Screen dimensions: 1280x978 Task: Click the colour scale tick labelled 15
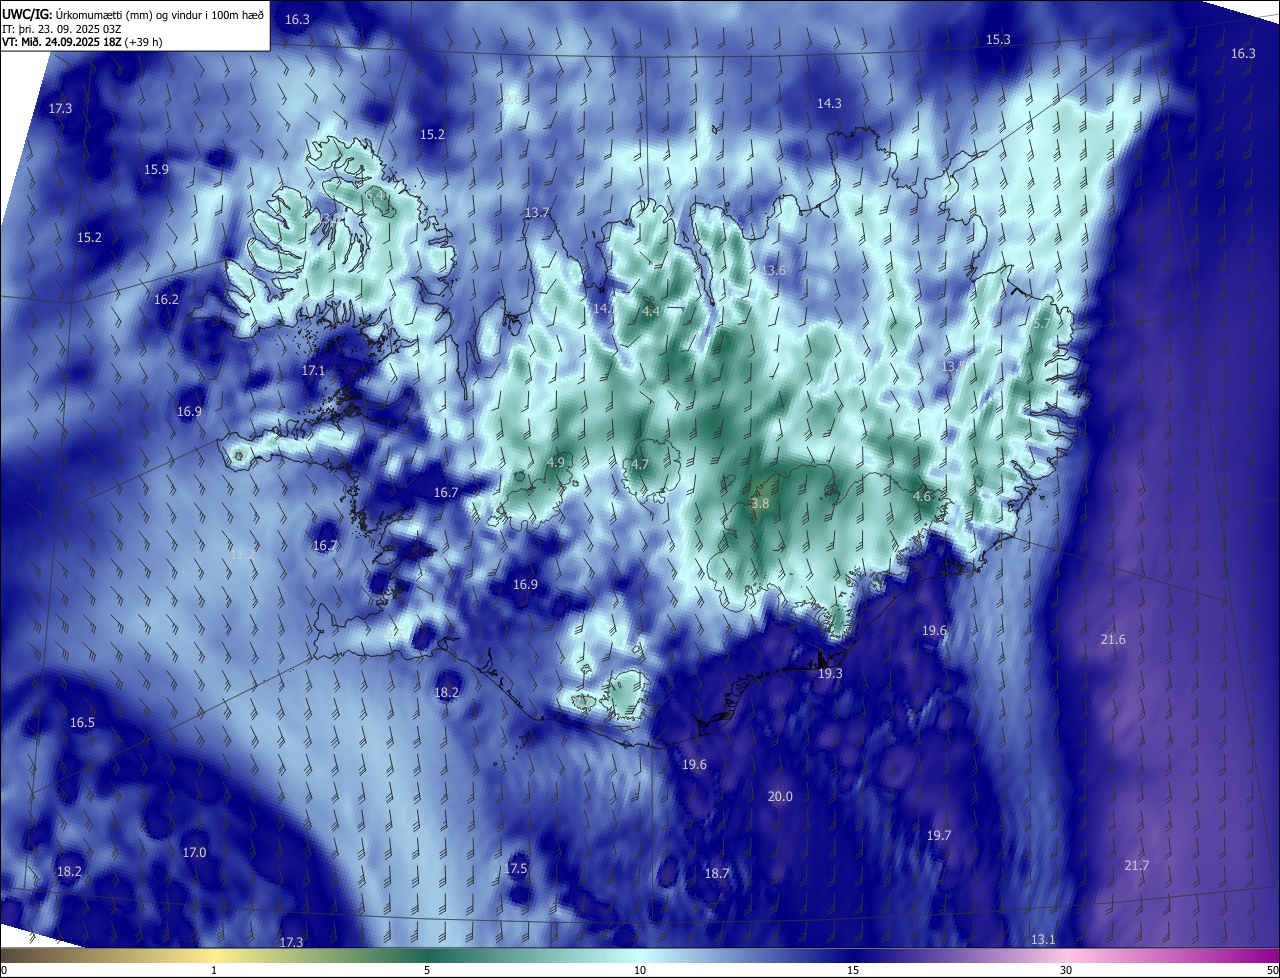853,970
